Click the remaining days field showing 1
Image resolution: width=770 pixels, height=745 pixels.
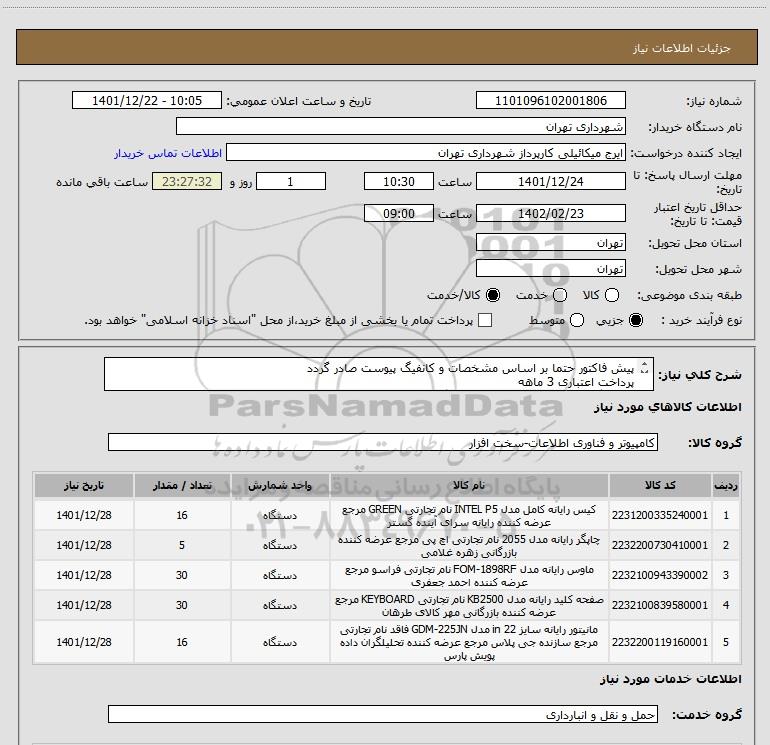pos(291,181)
